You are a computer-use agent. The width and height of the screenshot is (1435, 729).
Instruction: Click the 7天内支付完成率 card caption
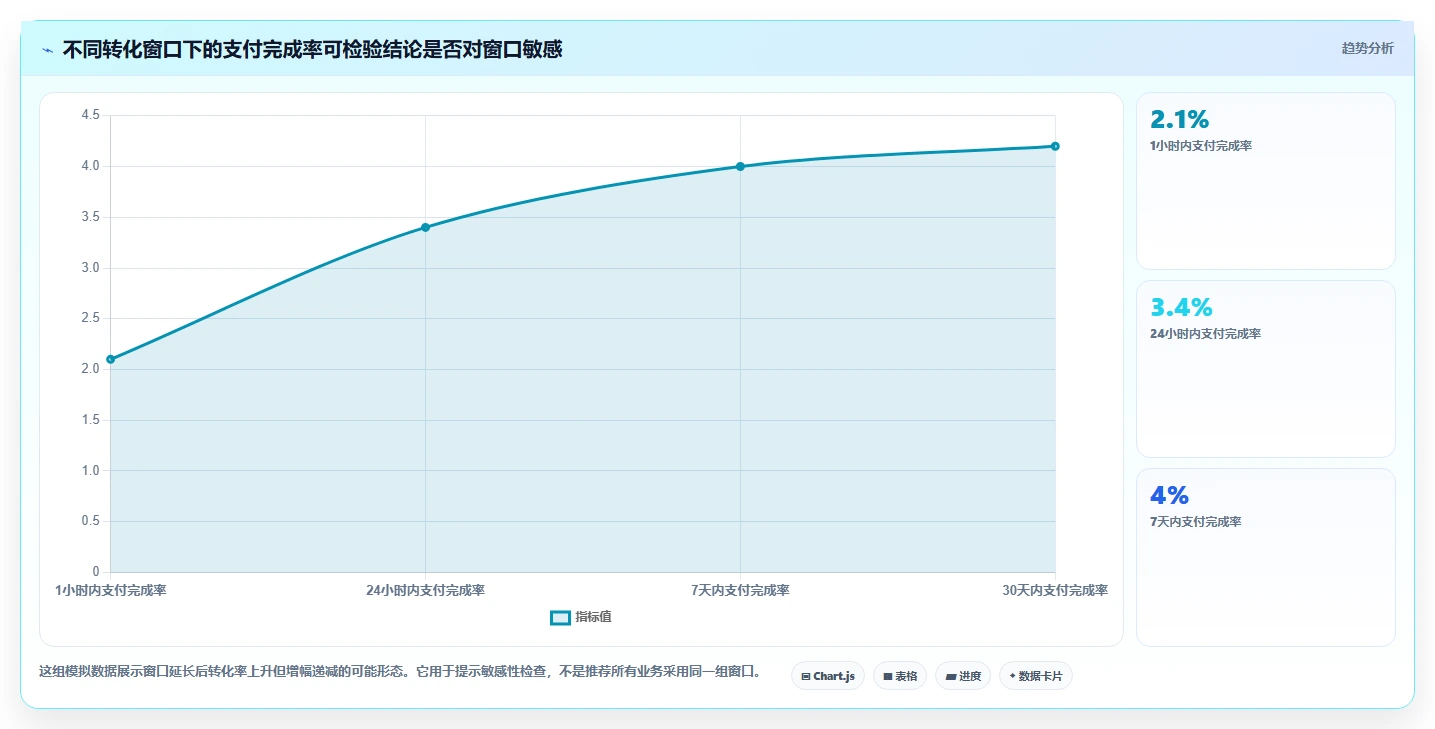(x=1195, y=521)
